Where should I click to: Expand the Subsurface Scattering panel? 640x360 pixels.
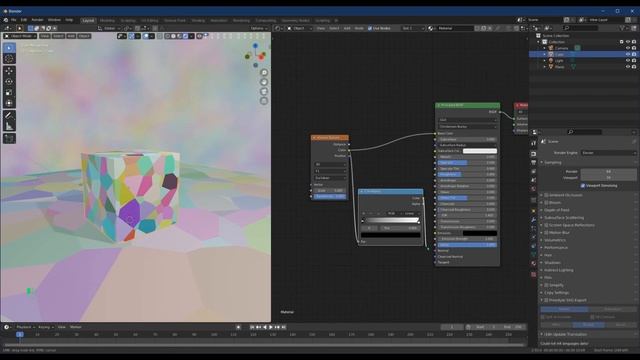click(564, 218)
